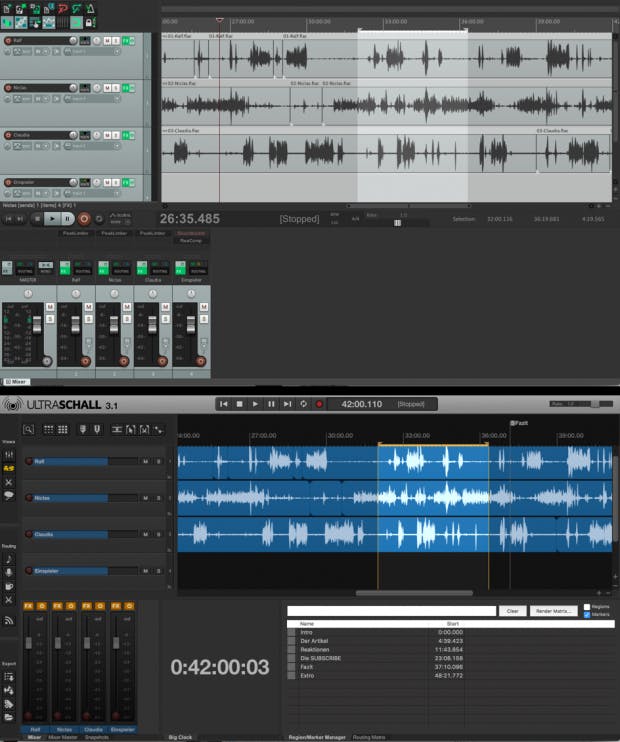This screenshot has width=620, height=742.
Task: Click the RSS feed icon in Ultraschall sidebar
Action: [9, 620]
